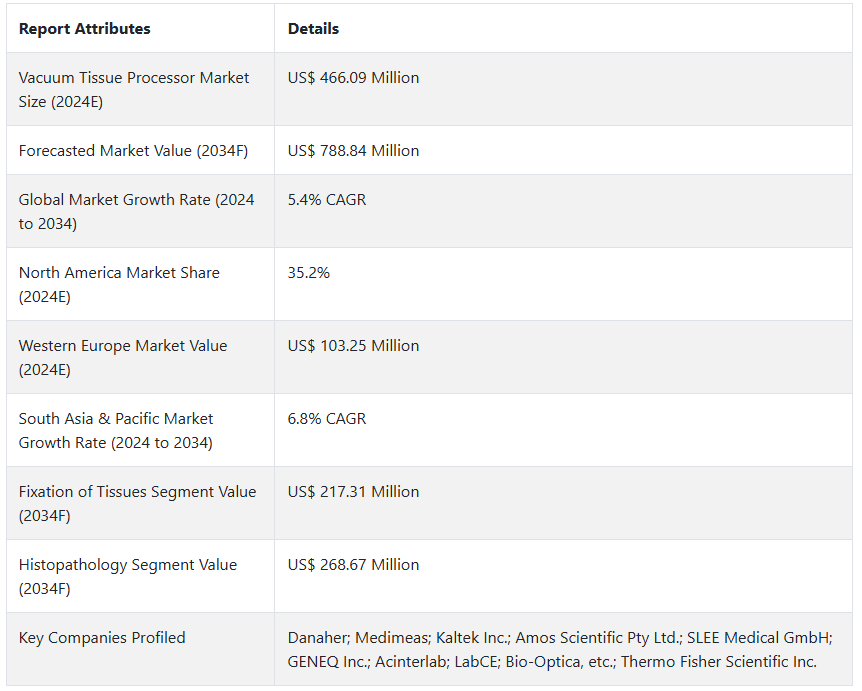This screenshot has height=691, width=862.
Task: Click the US$ 217.31 Million value
Action: pyautogui.click(x=353, y=492)
